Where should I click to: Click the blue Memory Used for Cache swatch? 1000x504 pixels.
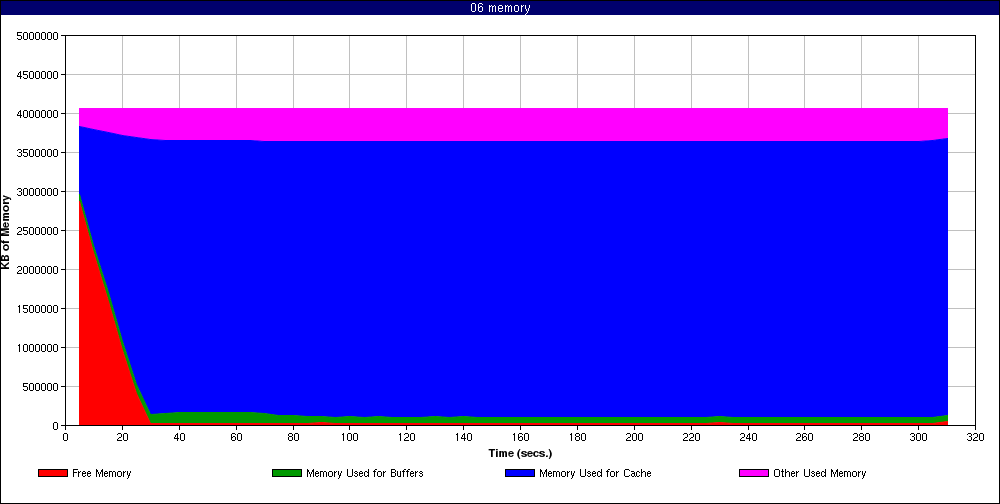click(520, 473)
